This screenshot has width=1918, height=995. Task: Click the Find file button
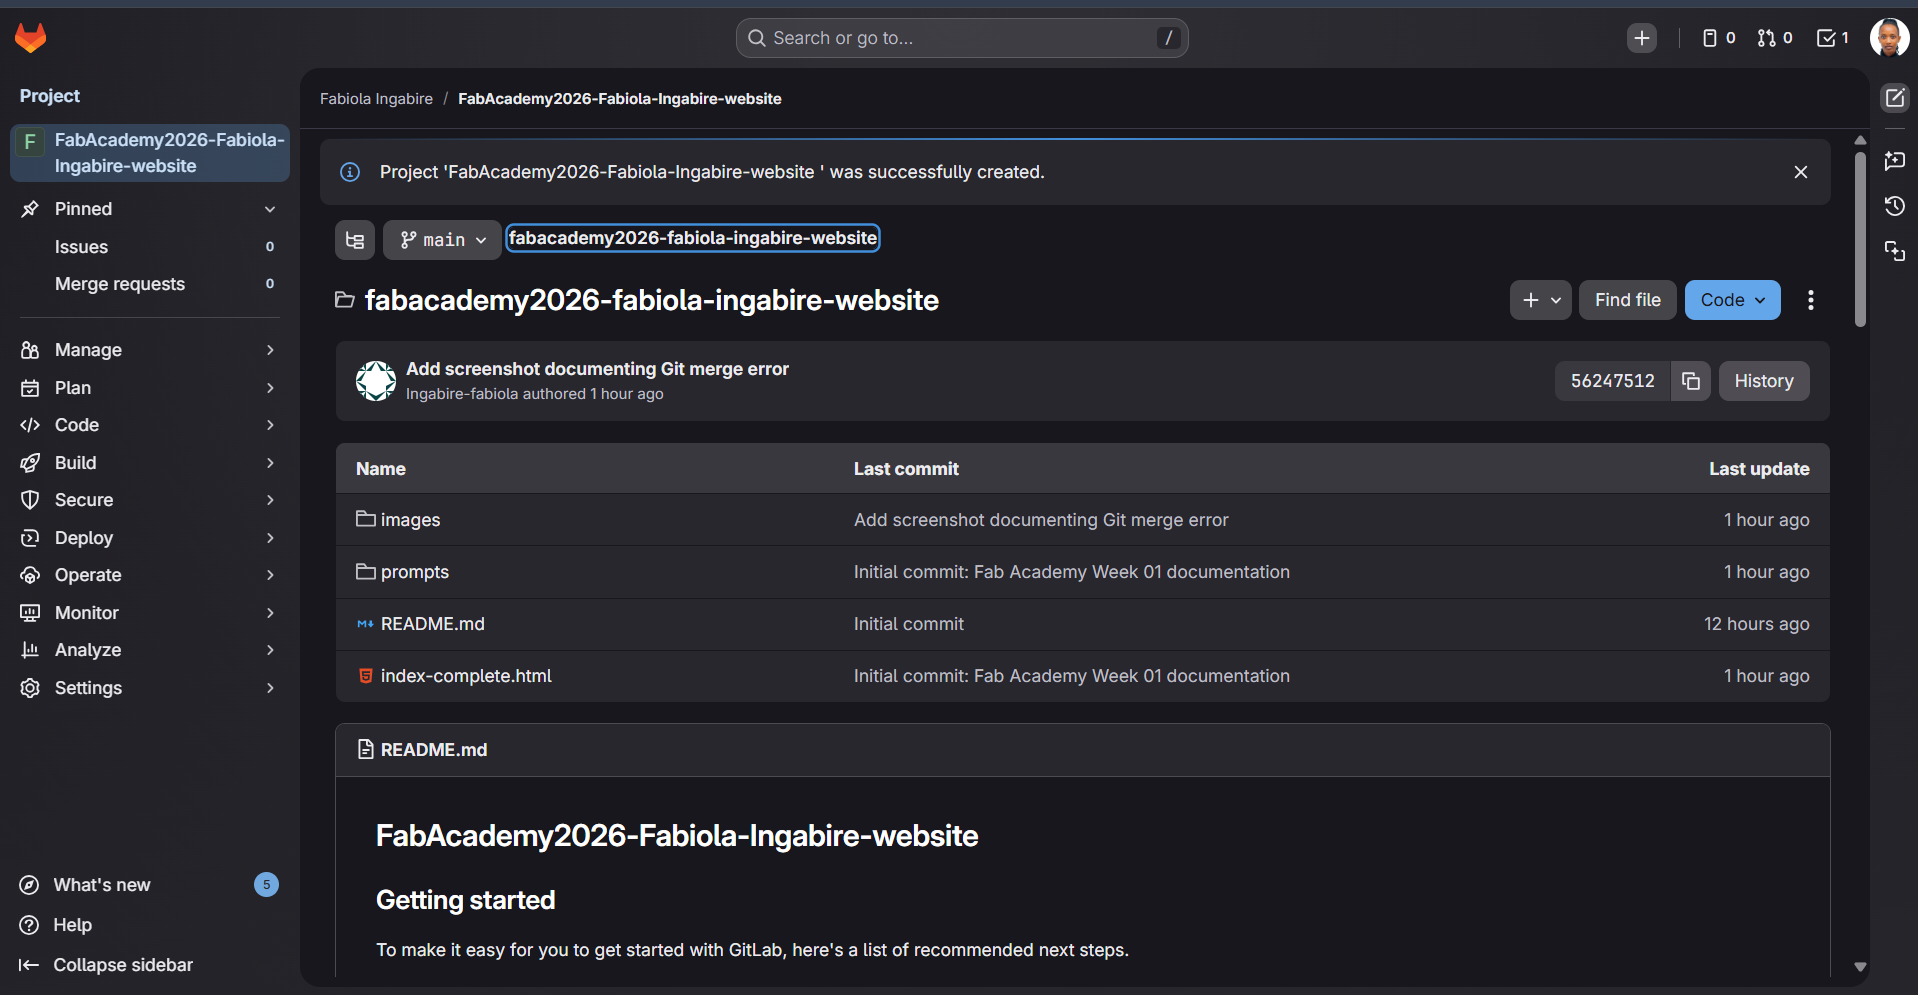(x=1627, y=300)
